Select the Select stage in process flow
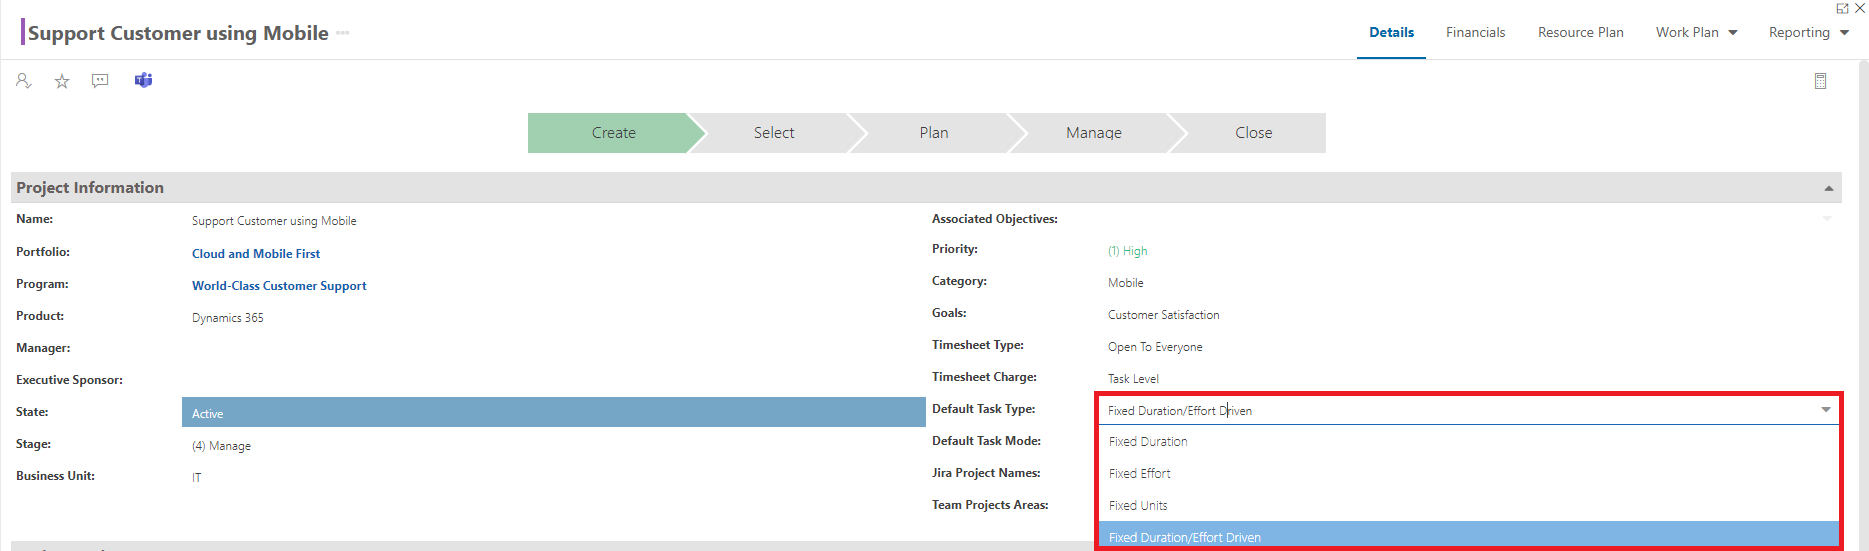Image resolution: width=1869 pixels, height=551 pixels. (774, 133)
